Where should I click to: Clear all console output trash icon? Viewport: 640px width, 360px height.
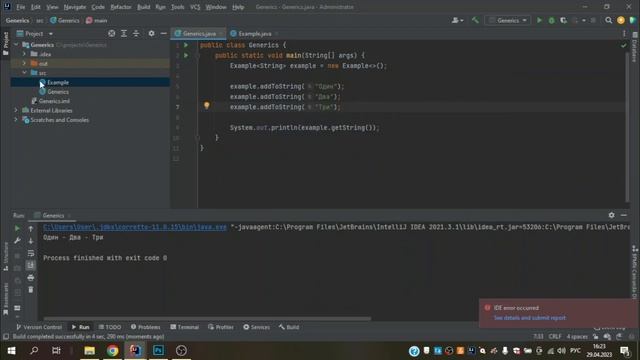click(31, 290)
